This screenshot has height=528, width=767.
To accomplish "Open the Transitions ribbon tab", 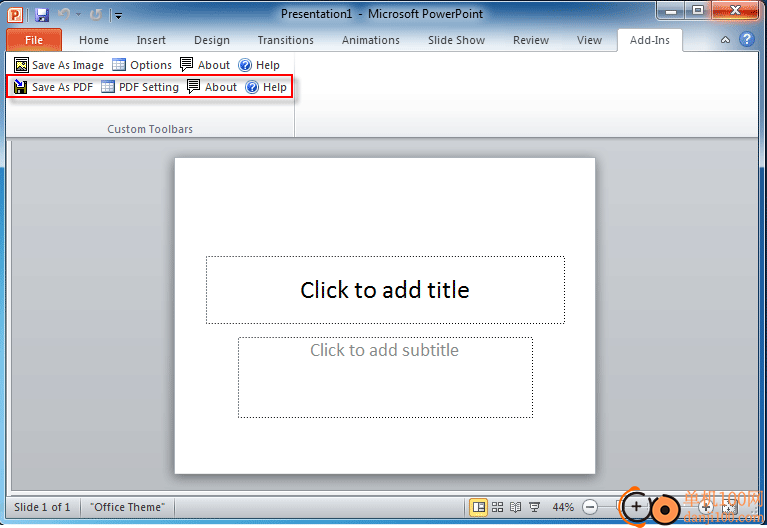I will coord(286,40).
